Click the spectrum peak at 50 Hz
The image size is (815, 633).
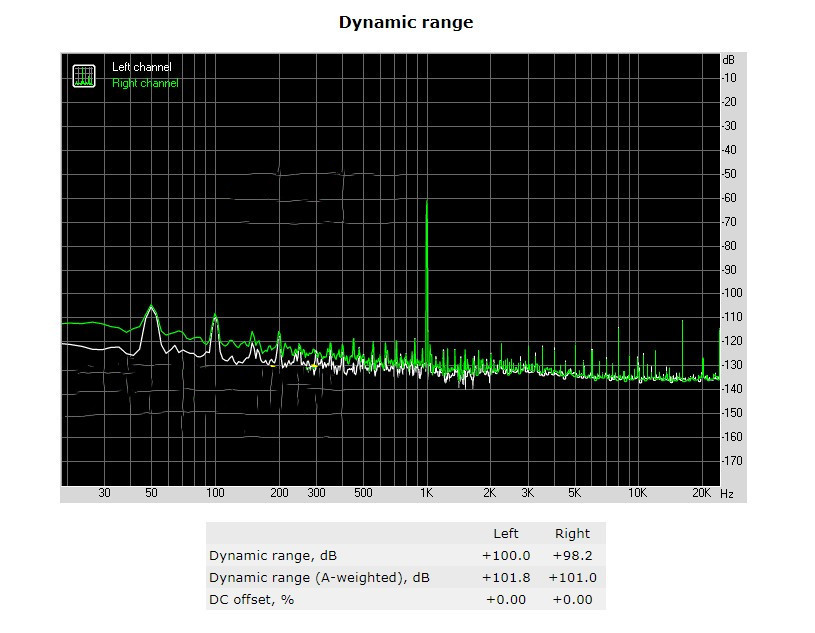tap(151, 308)
